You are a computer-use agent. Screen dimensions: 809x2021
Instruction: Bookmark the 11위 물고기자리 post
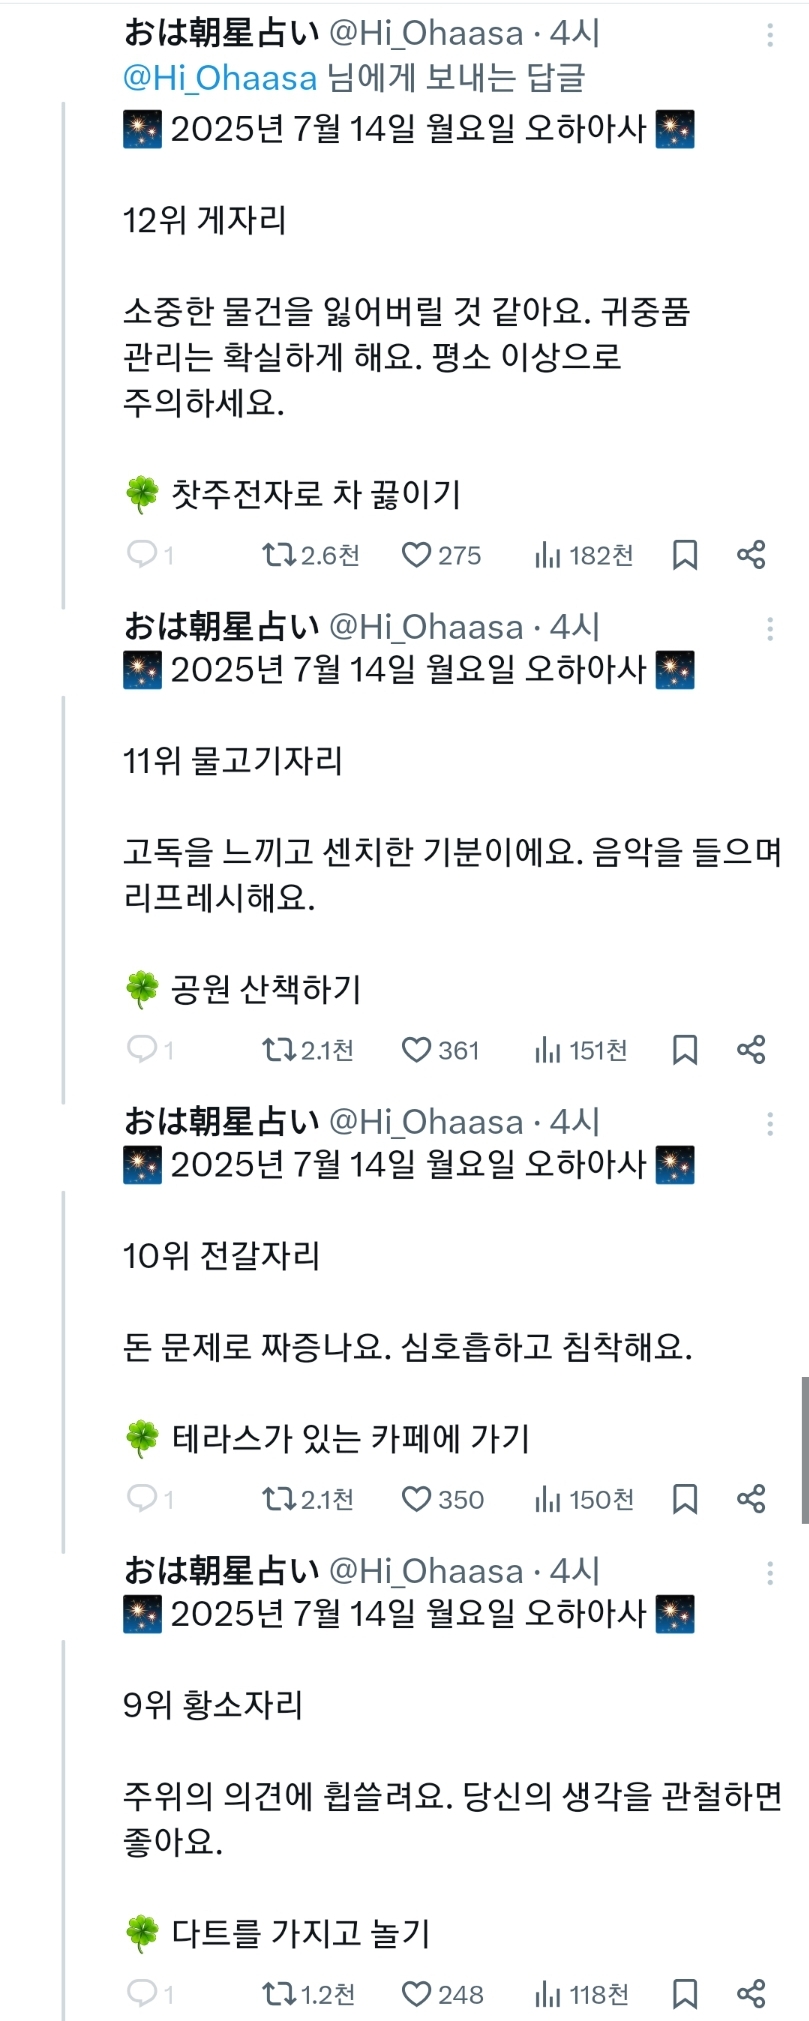(685, 1050)
